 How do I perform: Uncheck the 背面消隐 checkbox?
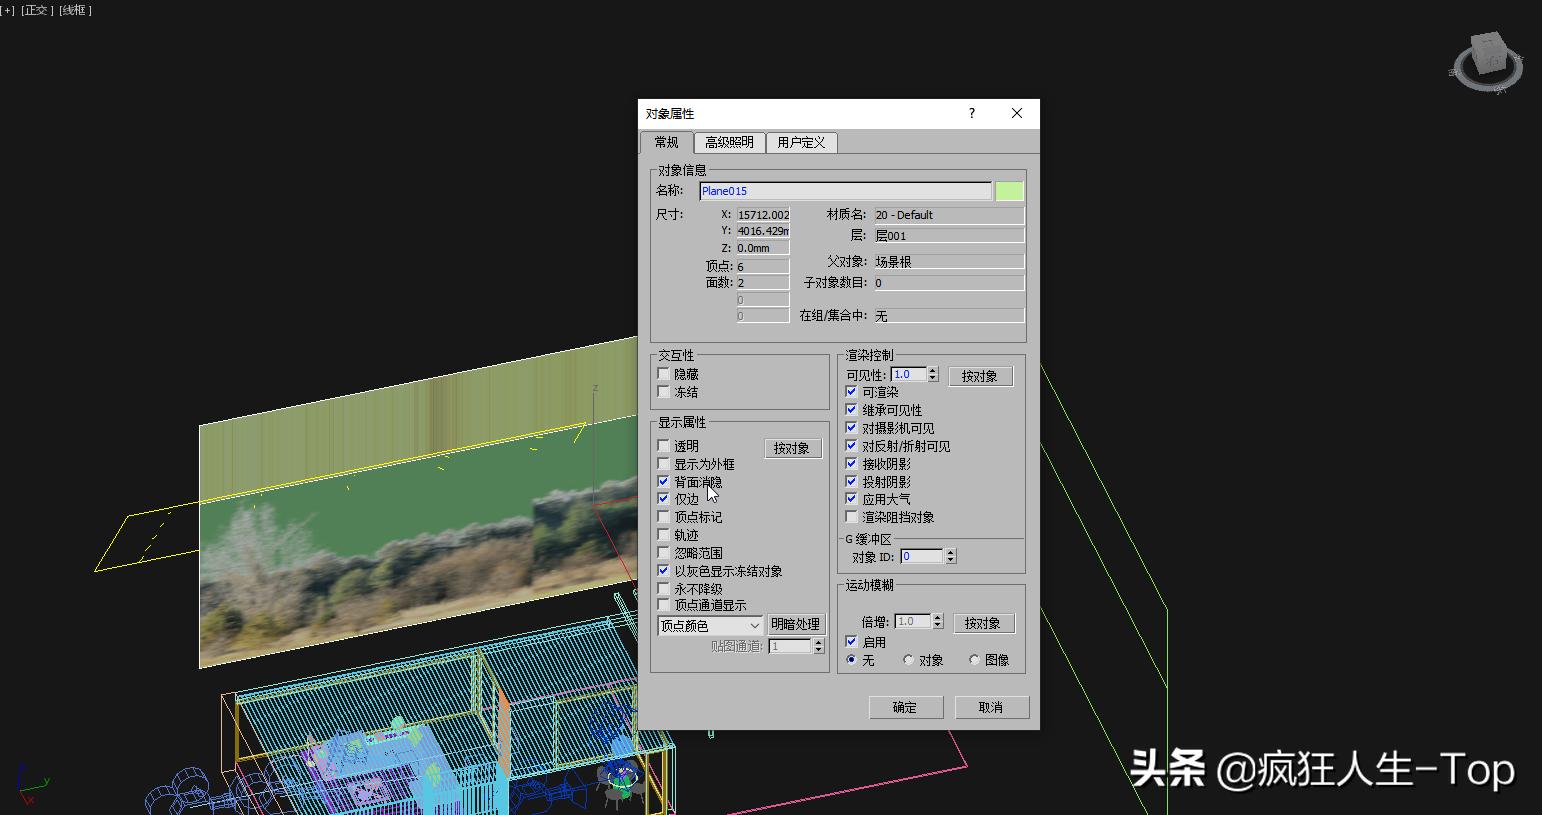(x=664, y=481)
